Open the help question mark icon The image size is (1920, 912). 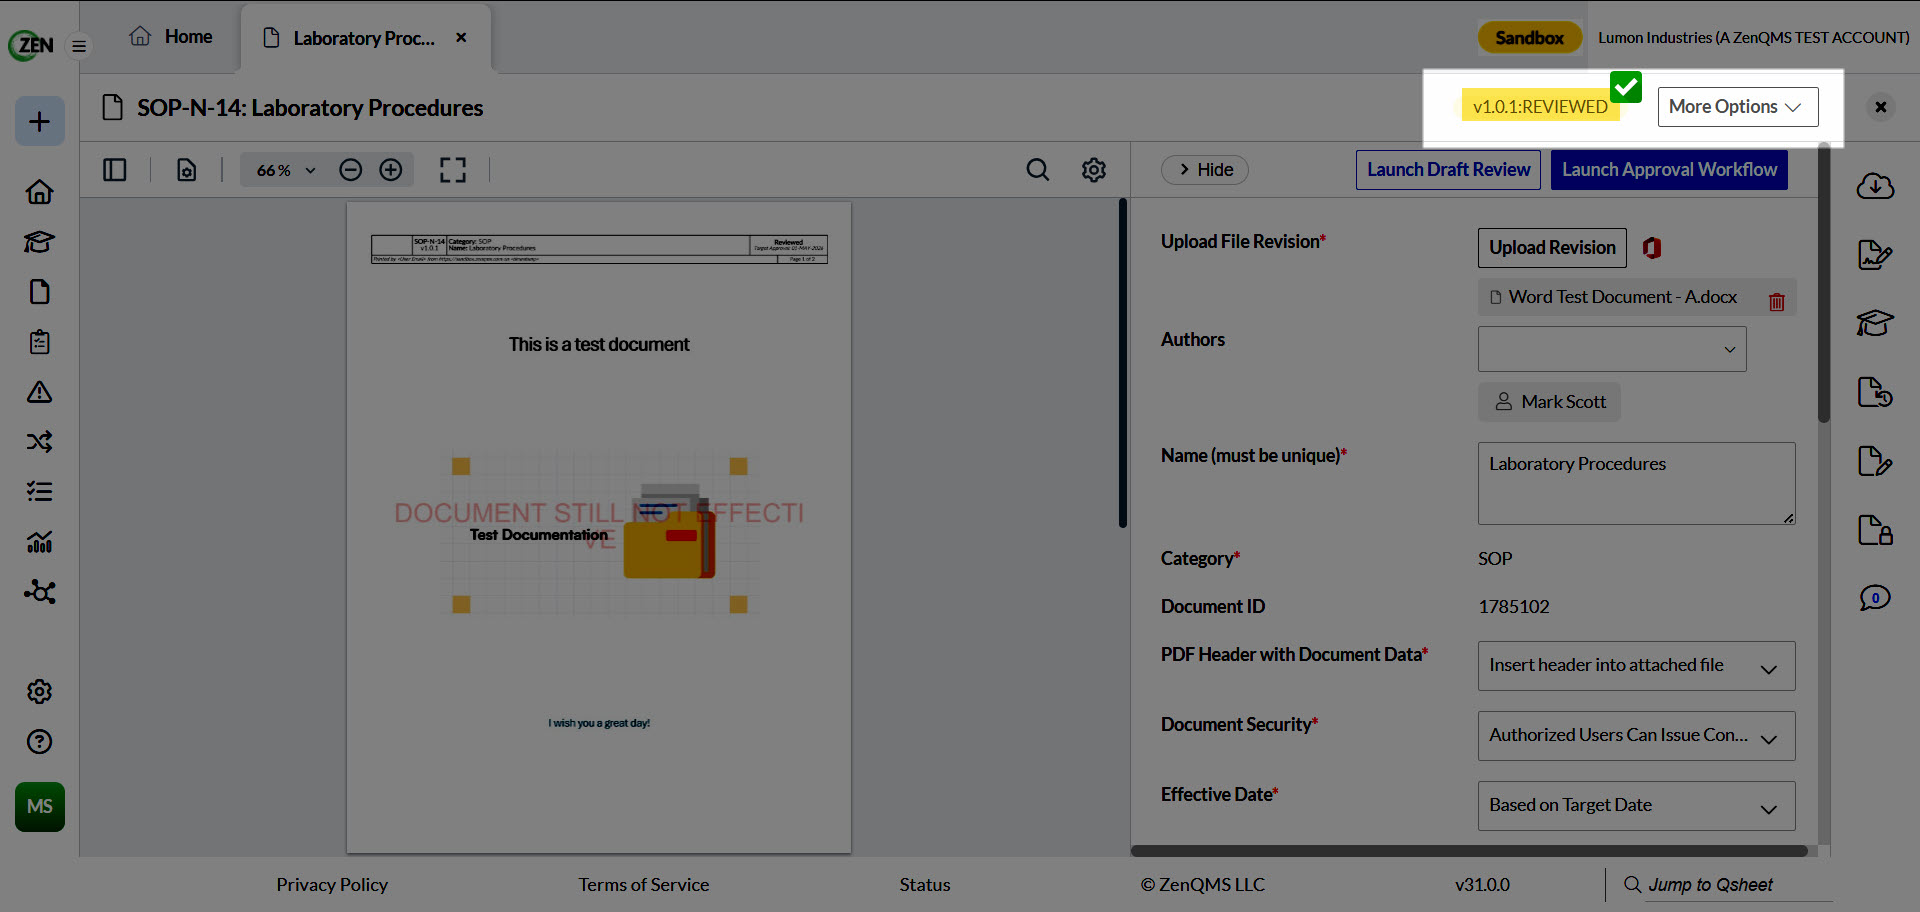pyautogui.click(x=40, y=741)
